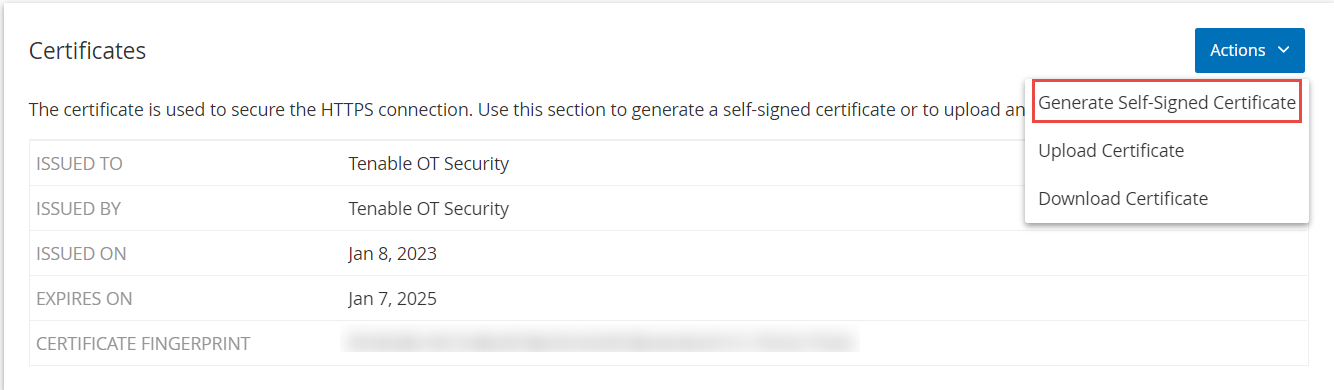Click the Certificates section heading
The height and width of the screenshot is (390, 1334).
click(88, 51)
